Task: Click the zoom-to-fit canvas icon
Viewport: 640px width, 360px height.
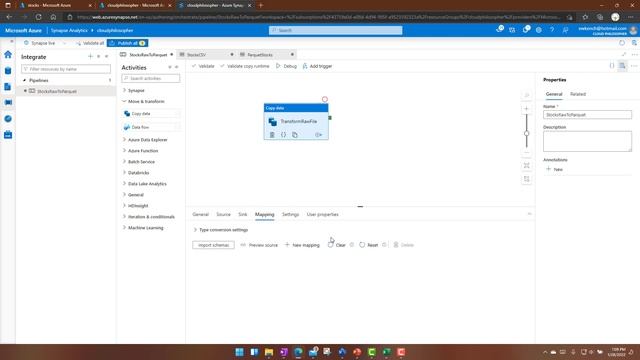Action: coord(527,165)
